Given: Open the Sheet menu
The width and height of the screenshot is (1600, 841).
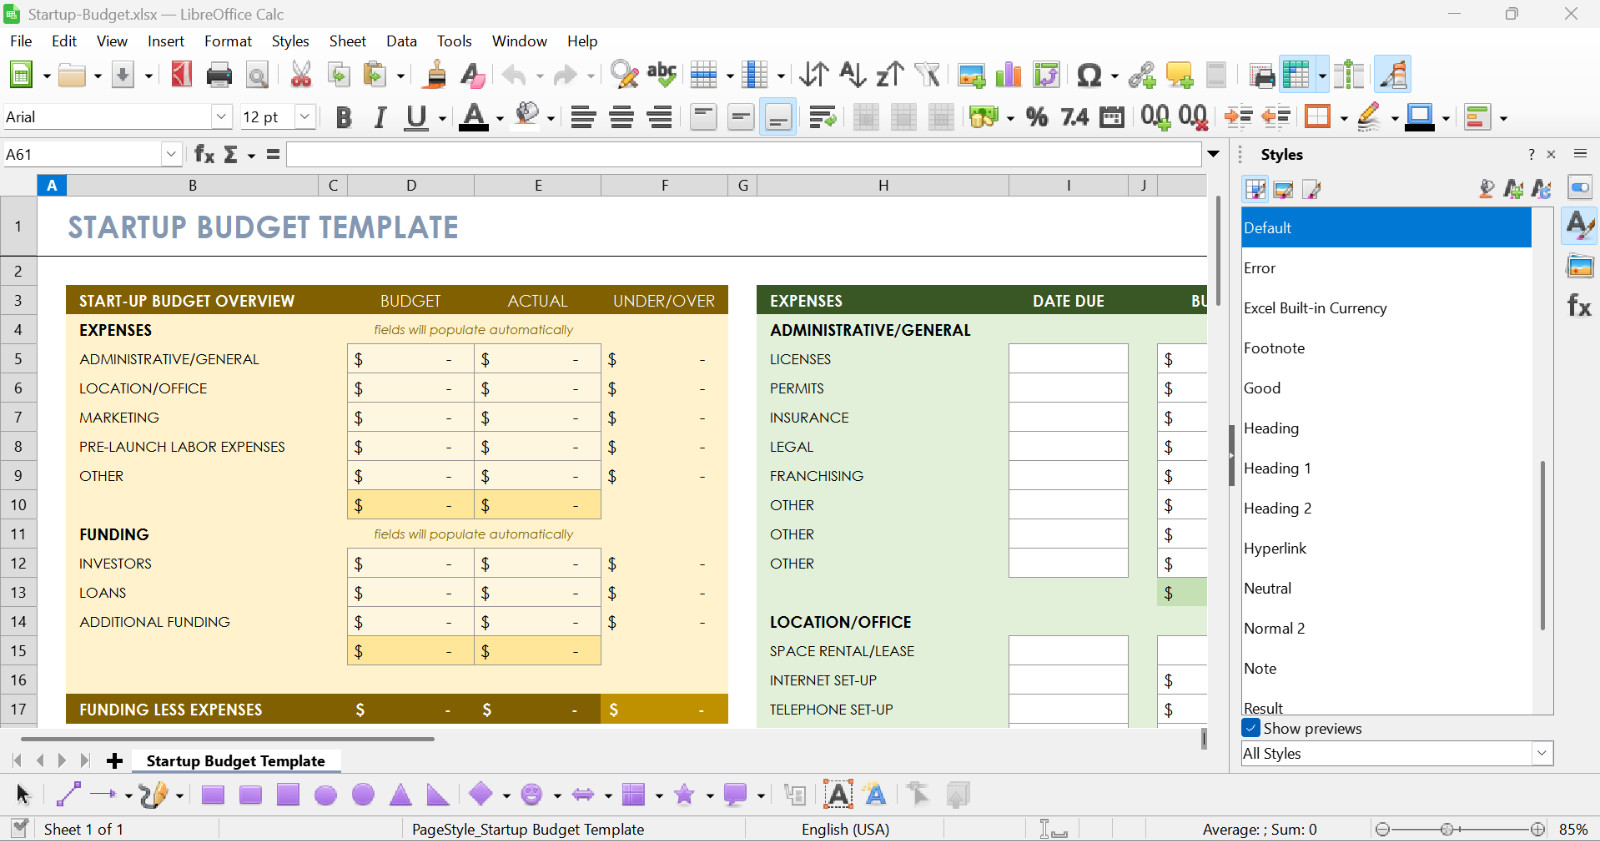Looking at the screenshot, I should coord(347,41).
